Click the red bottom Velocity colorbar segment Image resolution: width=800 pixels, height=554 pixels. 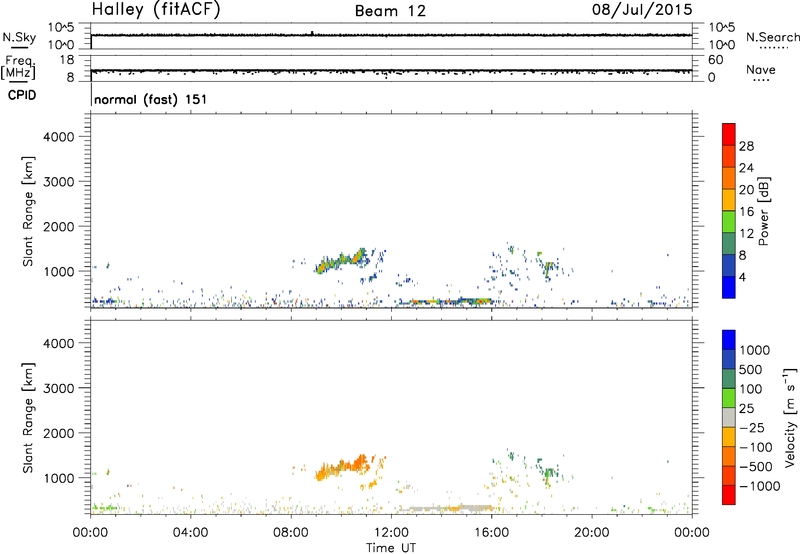[x=729, y=495]
